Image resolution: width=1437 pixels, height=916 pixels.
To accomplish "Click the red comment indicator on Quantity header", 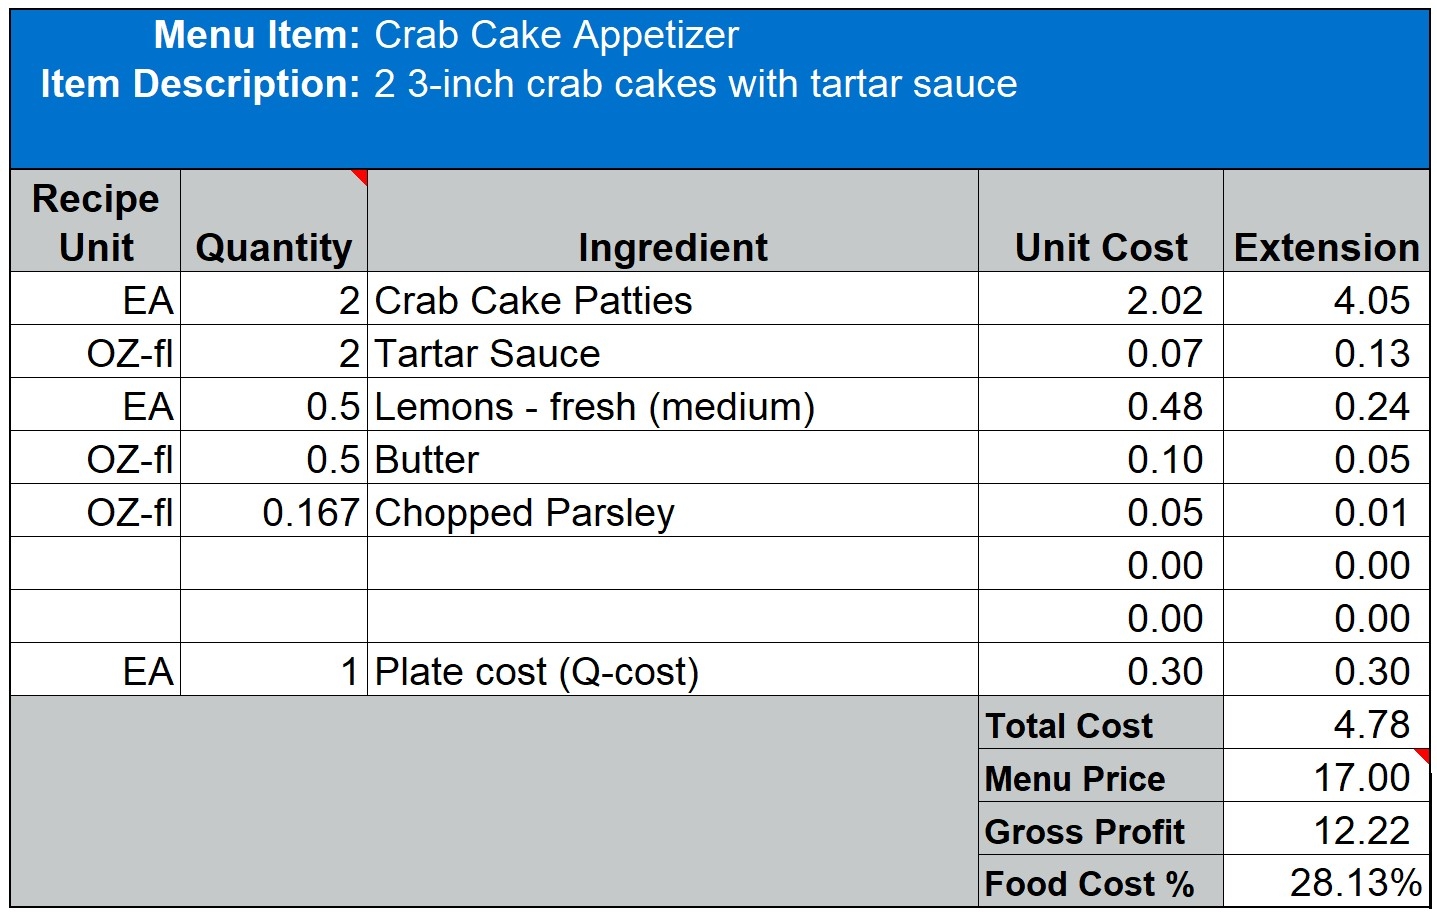I will [x=361, y=177].
